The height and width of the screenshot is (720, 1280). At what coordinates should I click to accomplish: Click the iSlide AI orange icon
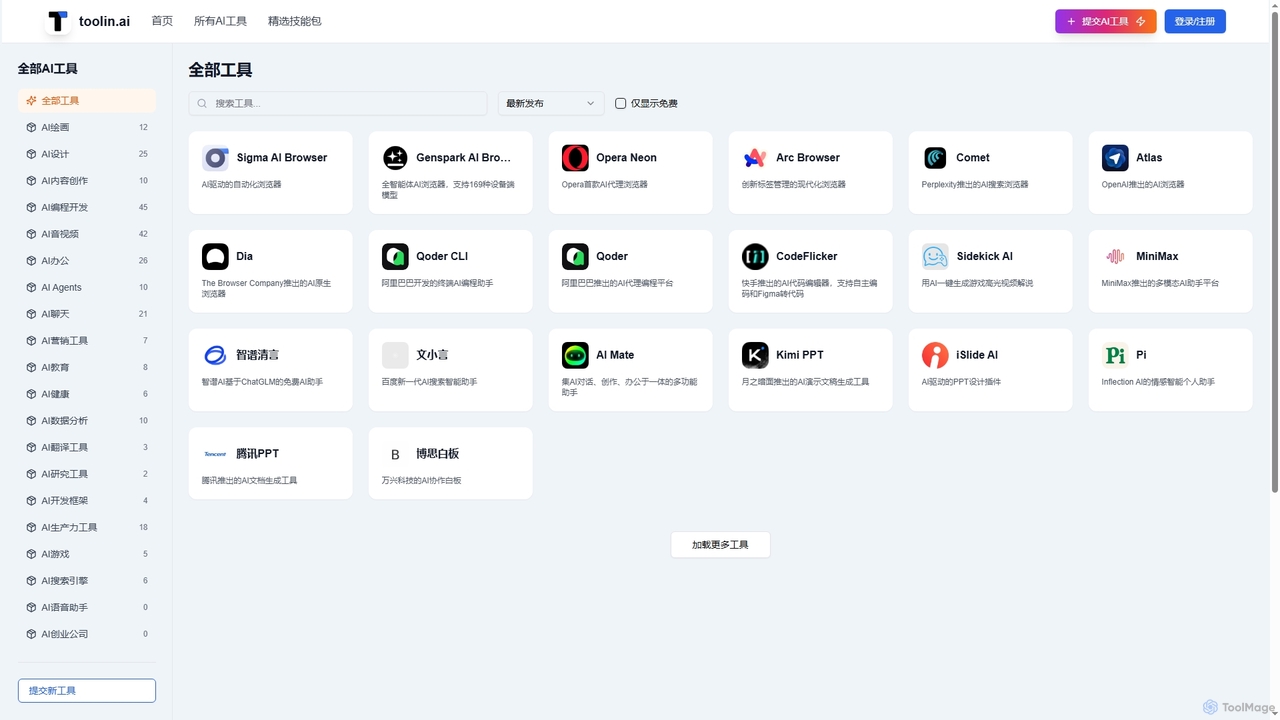click(x=935, y=355)
